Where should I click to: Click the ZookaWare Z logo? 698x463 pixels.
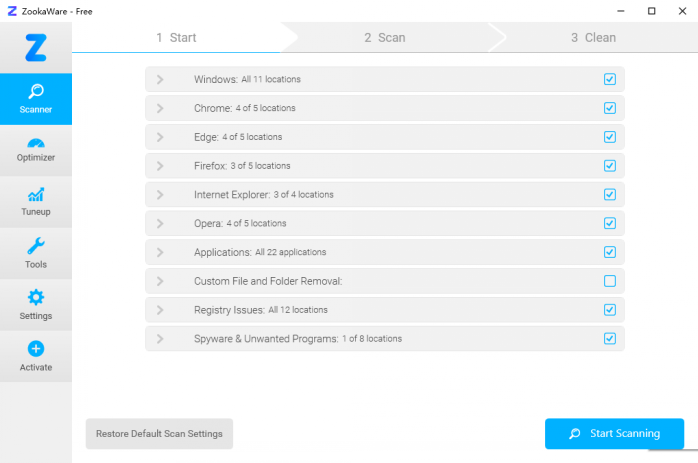(x=36, y=46)
